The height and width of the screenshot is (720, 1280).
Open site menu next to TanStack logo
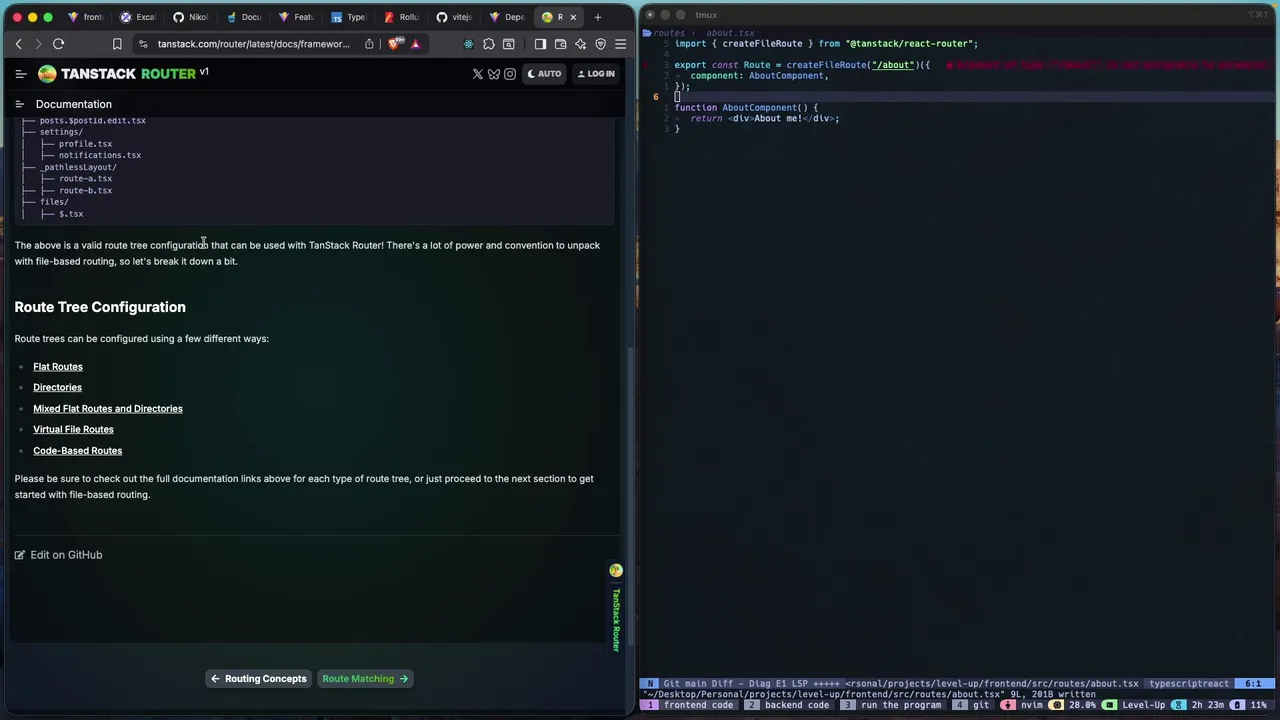click(x=21, y=74)
